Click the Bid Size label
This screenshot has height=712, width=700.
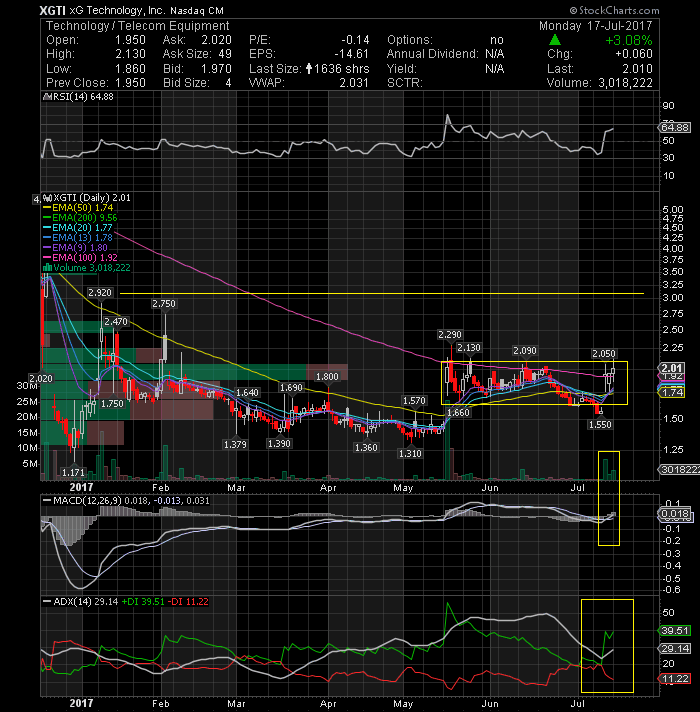pyautogui.click(x=186, y=83)
